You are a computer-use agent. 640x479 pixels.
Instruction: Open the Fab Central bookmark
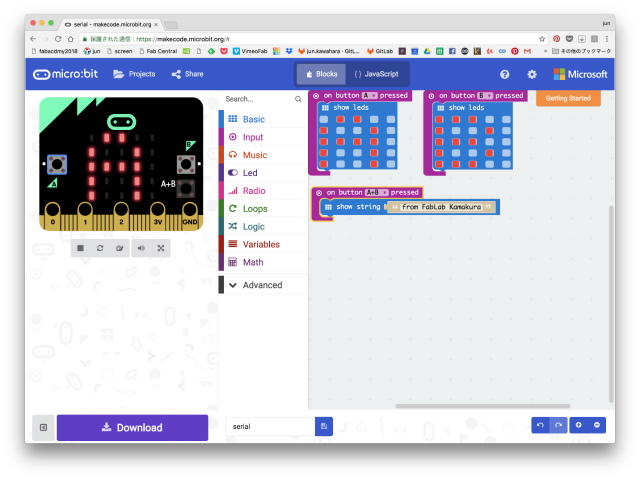click(x=158, y=51)
